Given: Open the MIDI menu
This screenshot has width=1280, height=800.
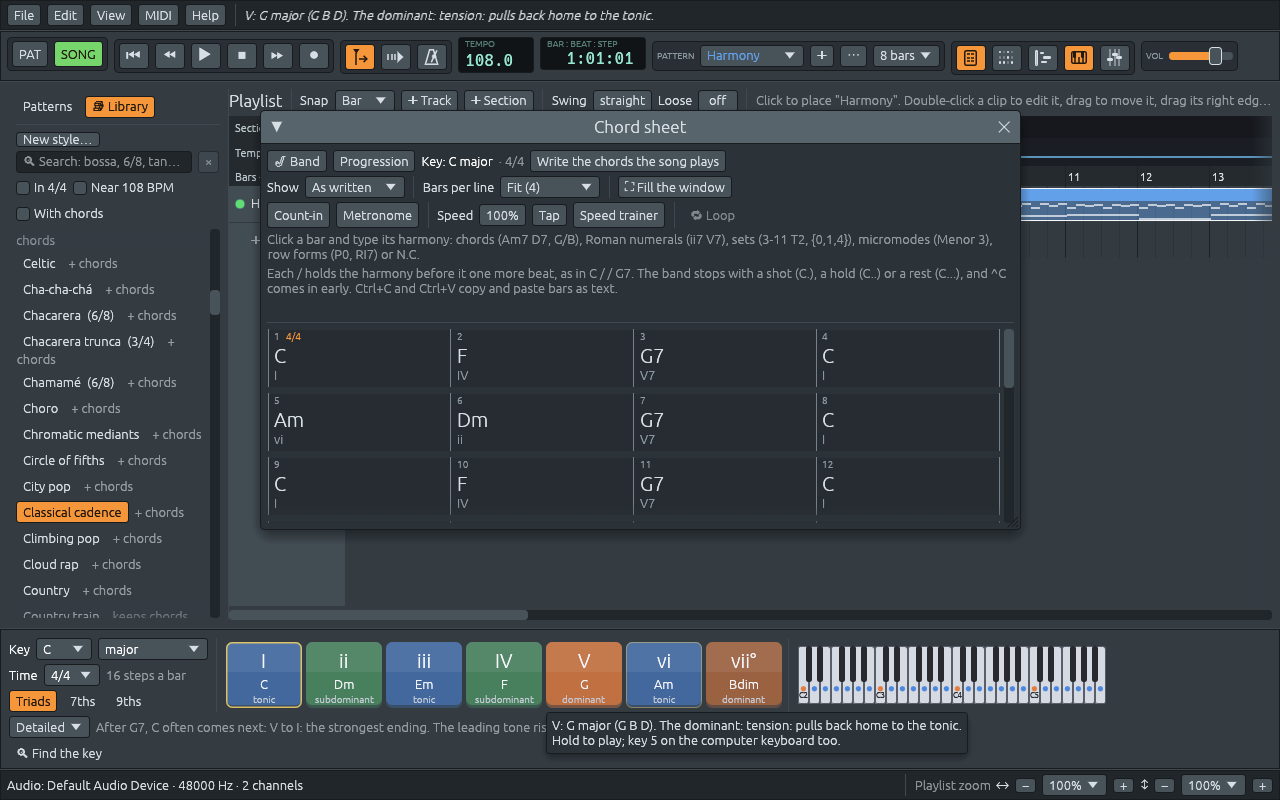Looking at the screenshot, I should coord(158,15).
